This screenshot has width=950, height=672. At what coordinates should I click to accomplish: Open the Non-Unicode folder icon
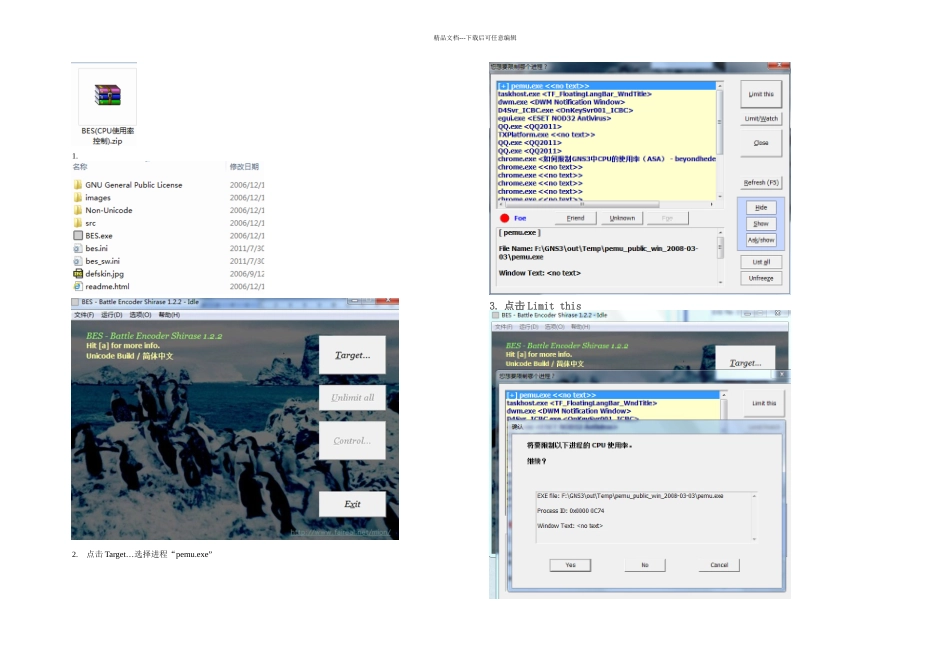pos(78,210)
